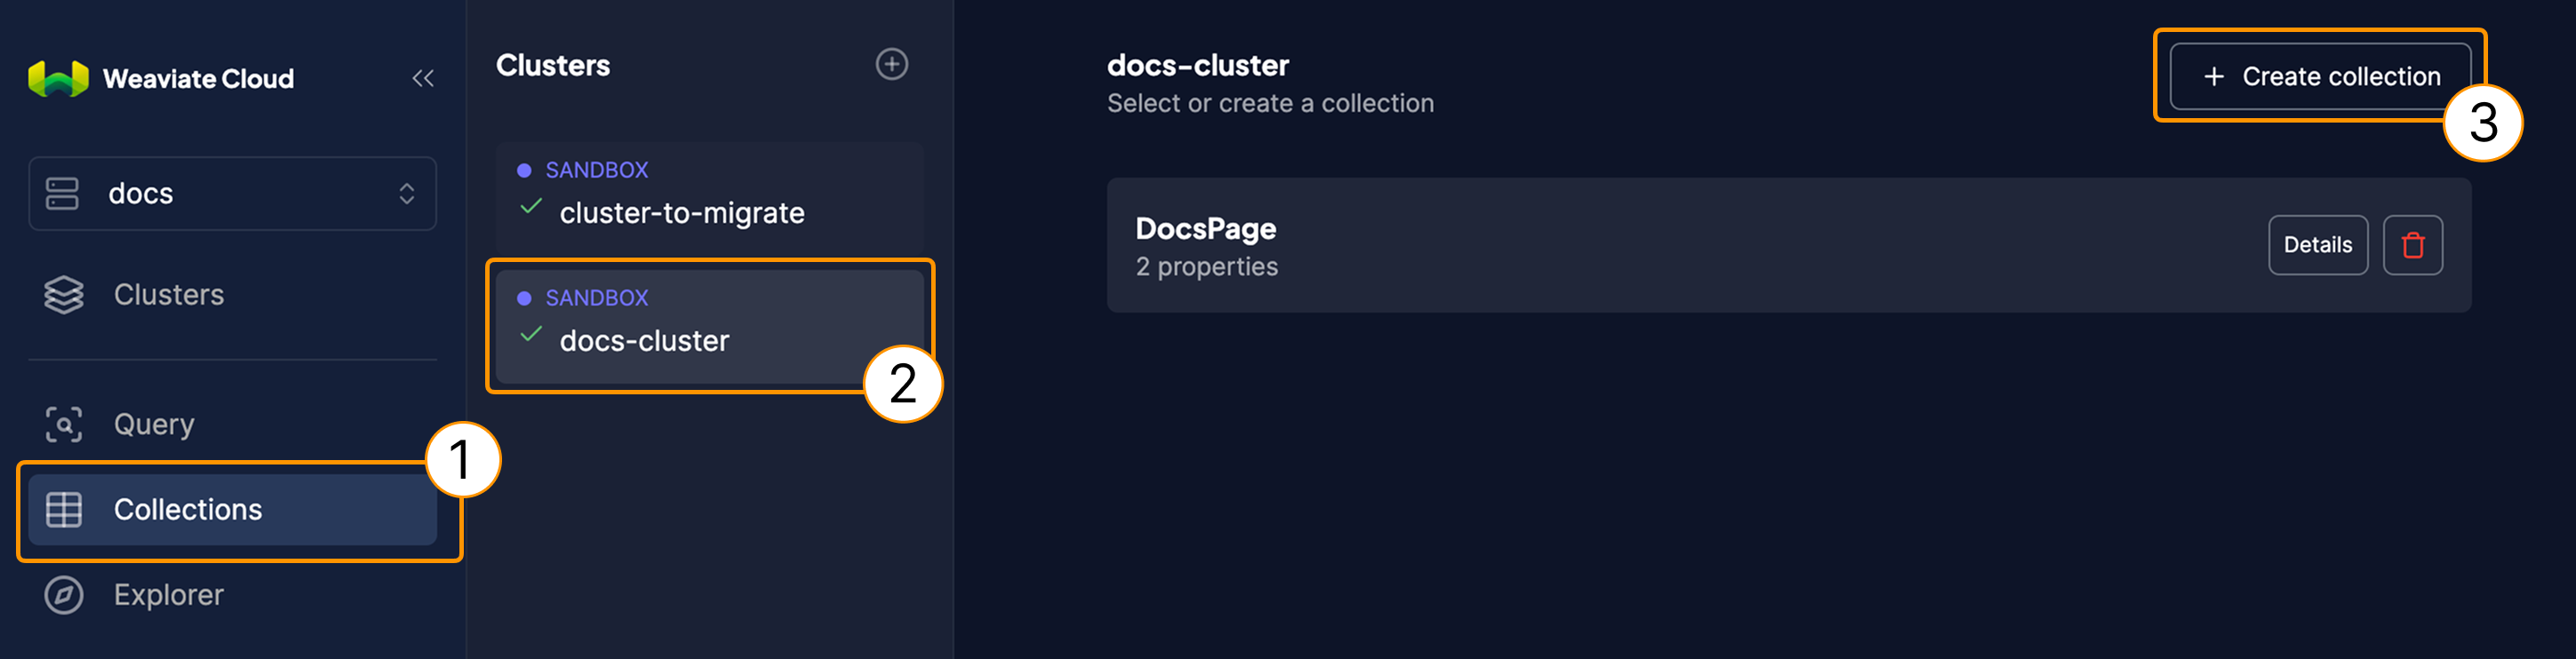The width and height of the screenshot is (2576, 659).
Task: Click the Clusters panel heading
Action: click(553, 65)
